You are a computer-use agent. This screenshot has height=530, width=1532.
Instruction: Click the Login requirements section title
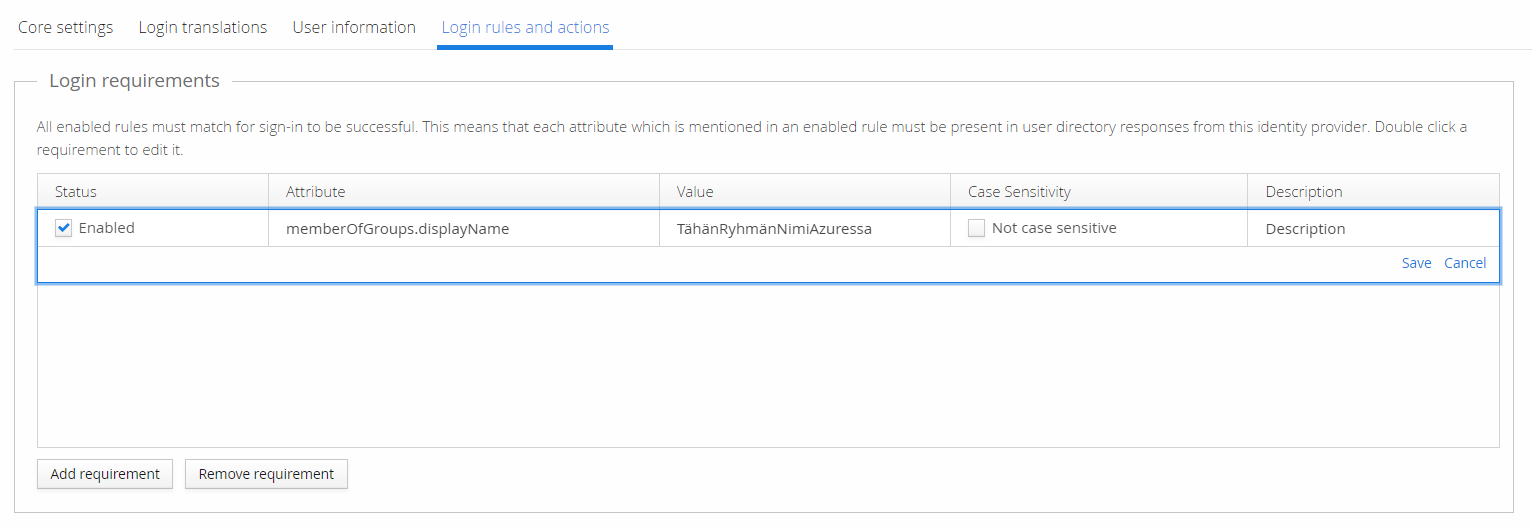click(134, 81)
